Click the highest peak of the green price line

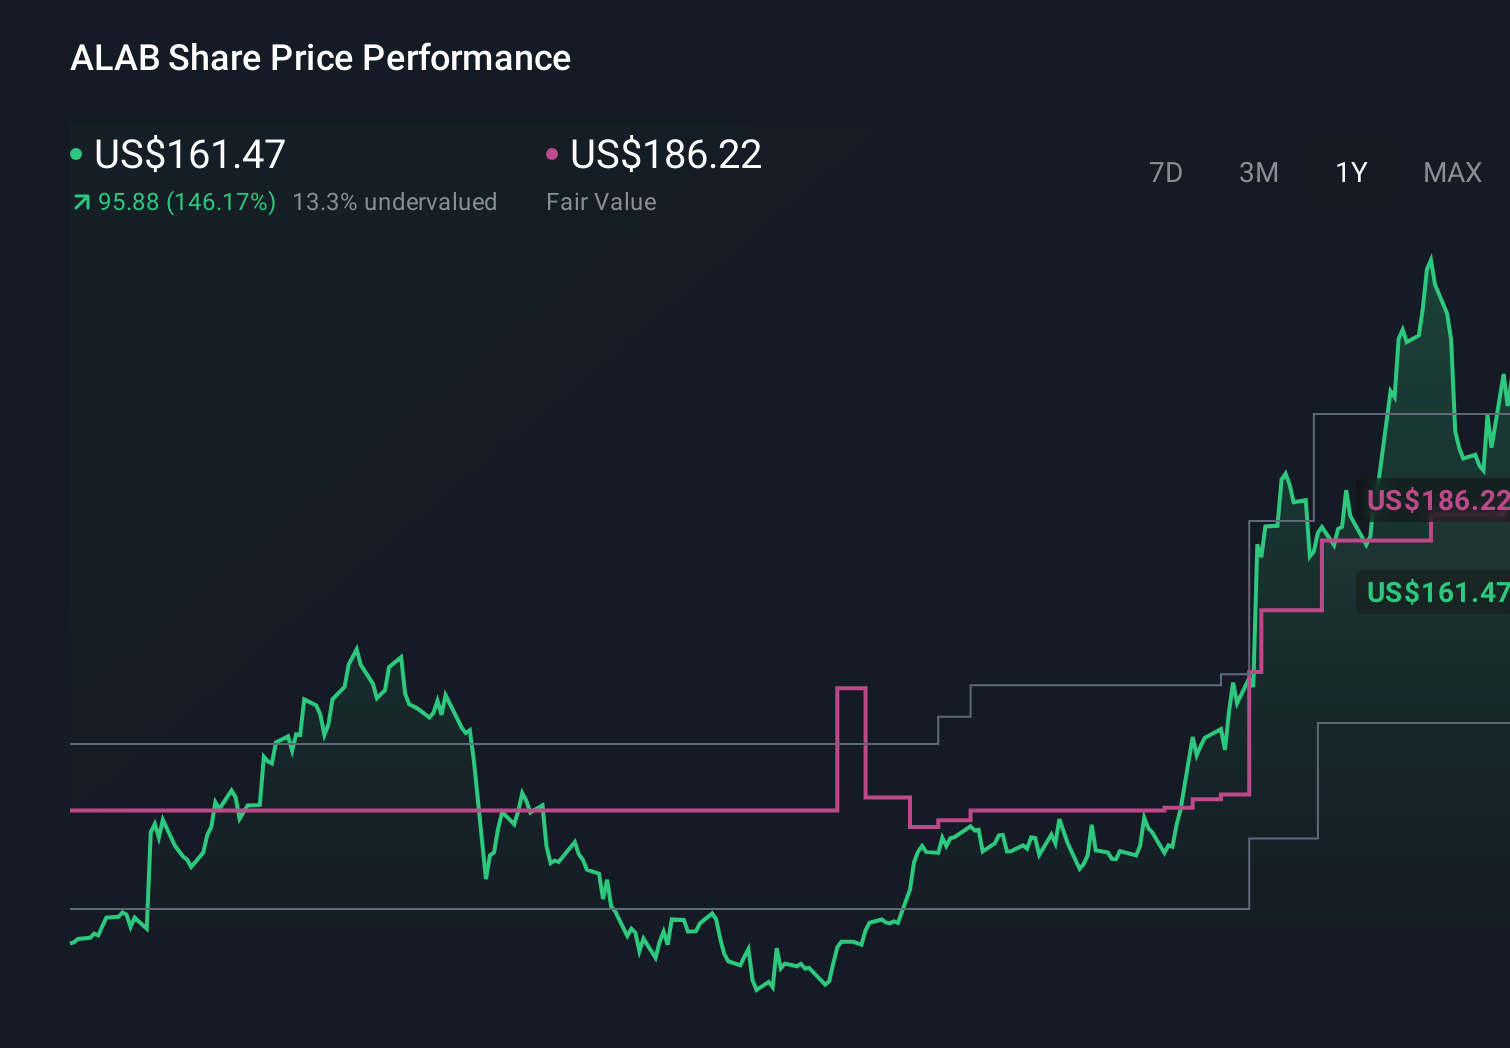1431,259
